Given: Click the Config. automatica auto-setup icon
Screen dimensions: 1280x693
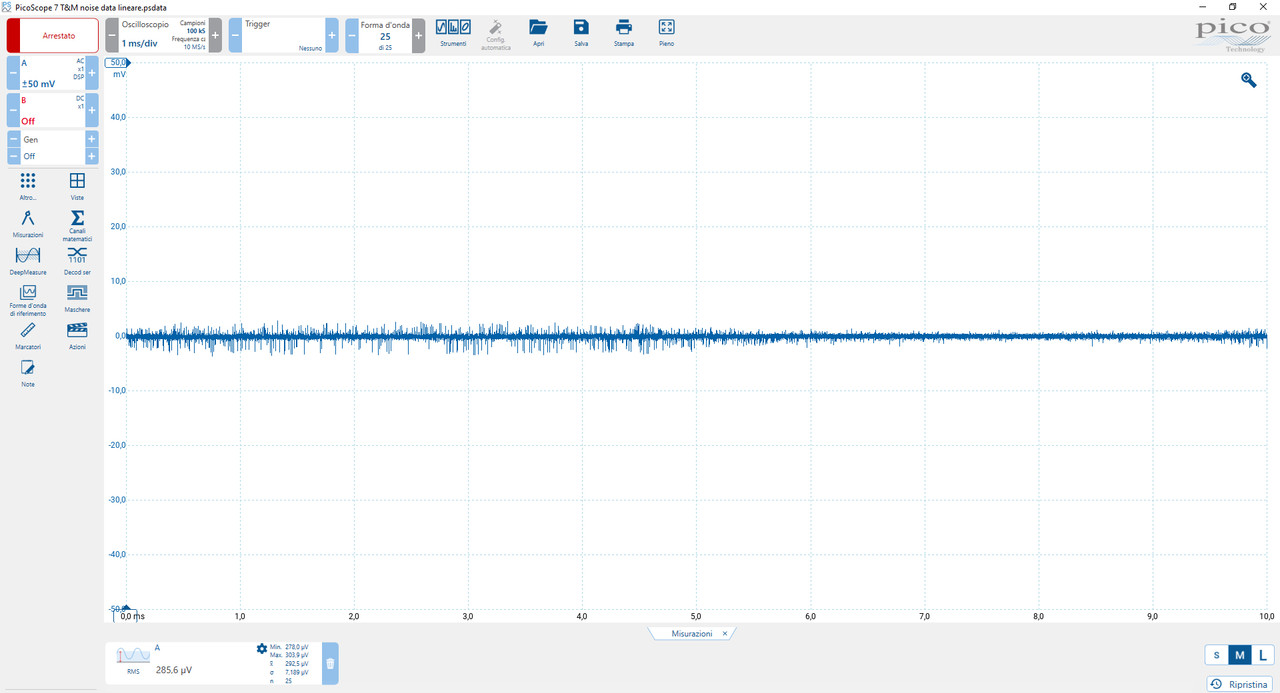Looking at the screenshot, I should (x=497, y=35).
